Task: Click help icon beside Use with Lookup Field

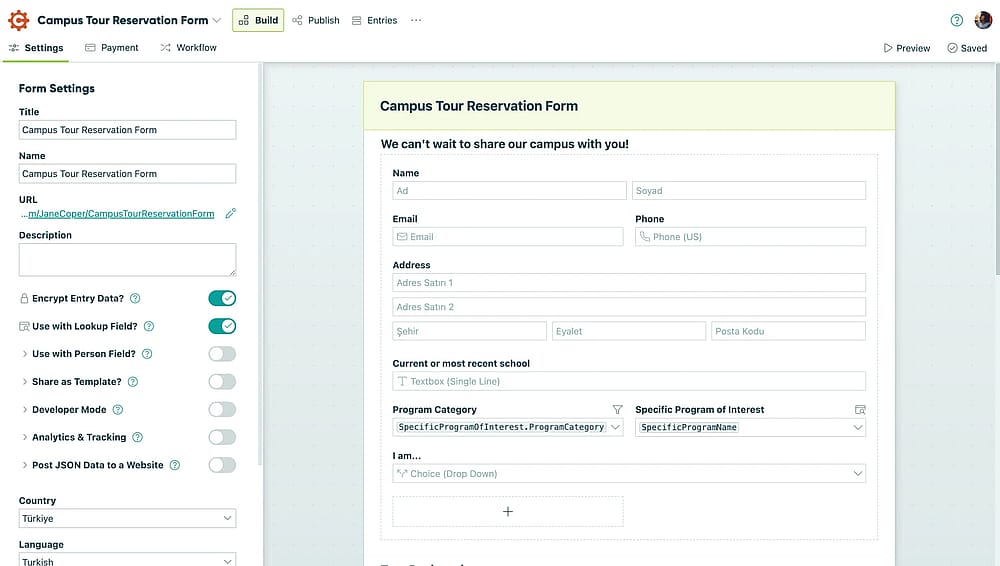Action: (149, 326)
